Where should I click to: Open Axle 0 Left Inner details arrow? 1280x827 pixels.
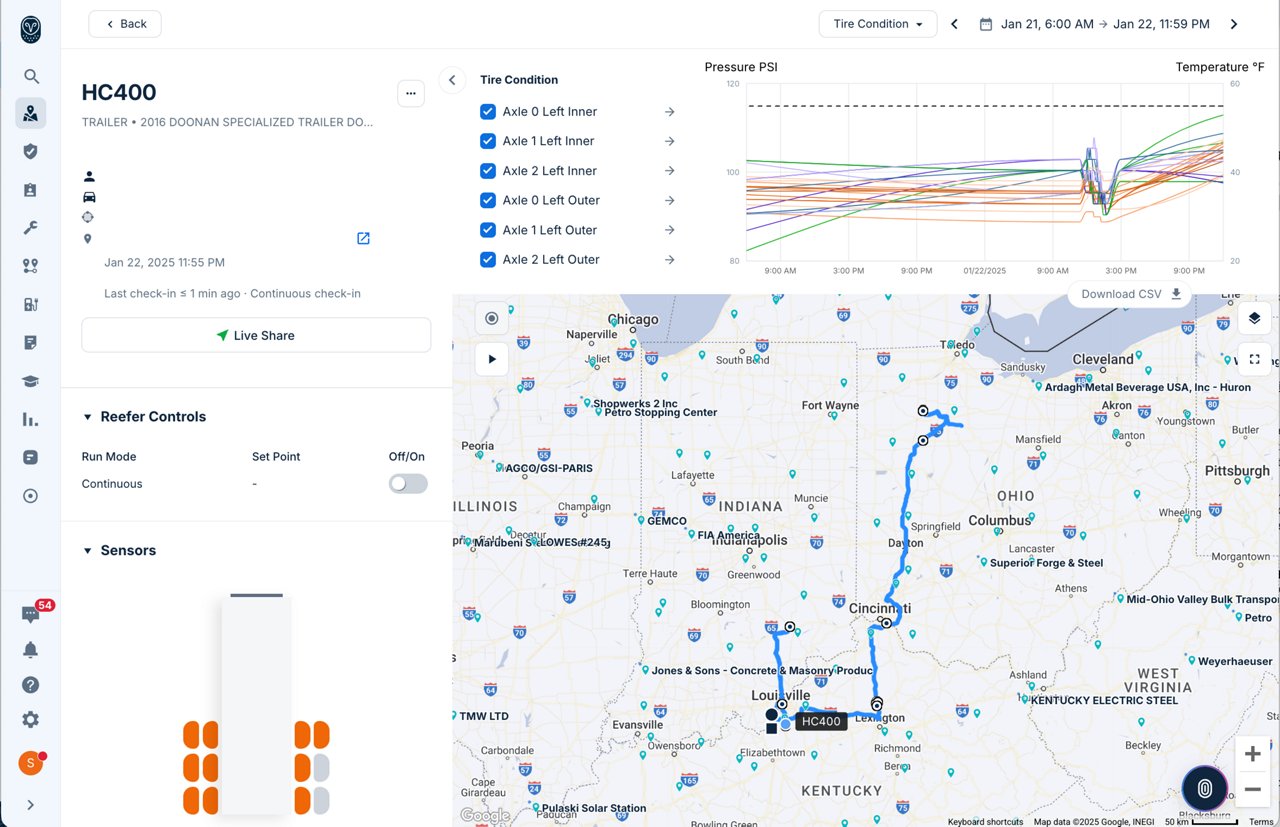point(670,112)
